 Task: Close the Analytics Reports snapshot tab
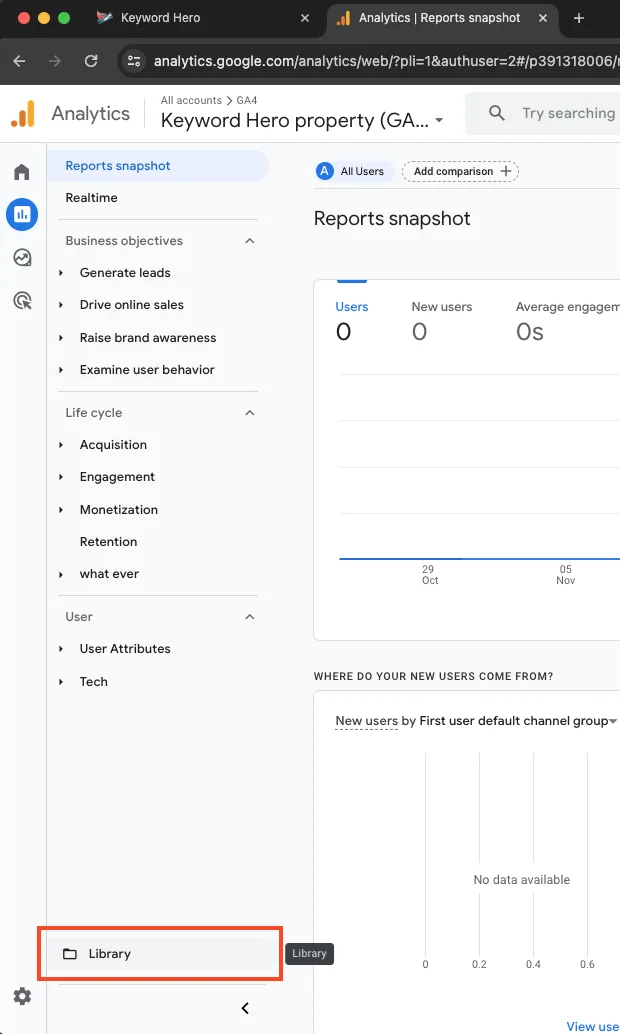point(543,18)
